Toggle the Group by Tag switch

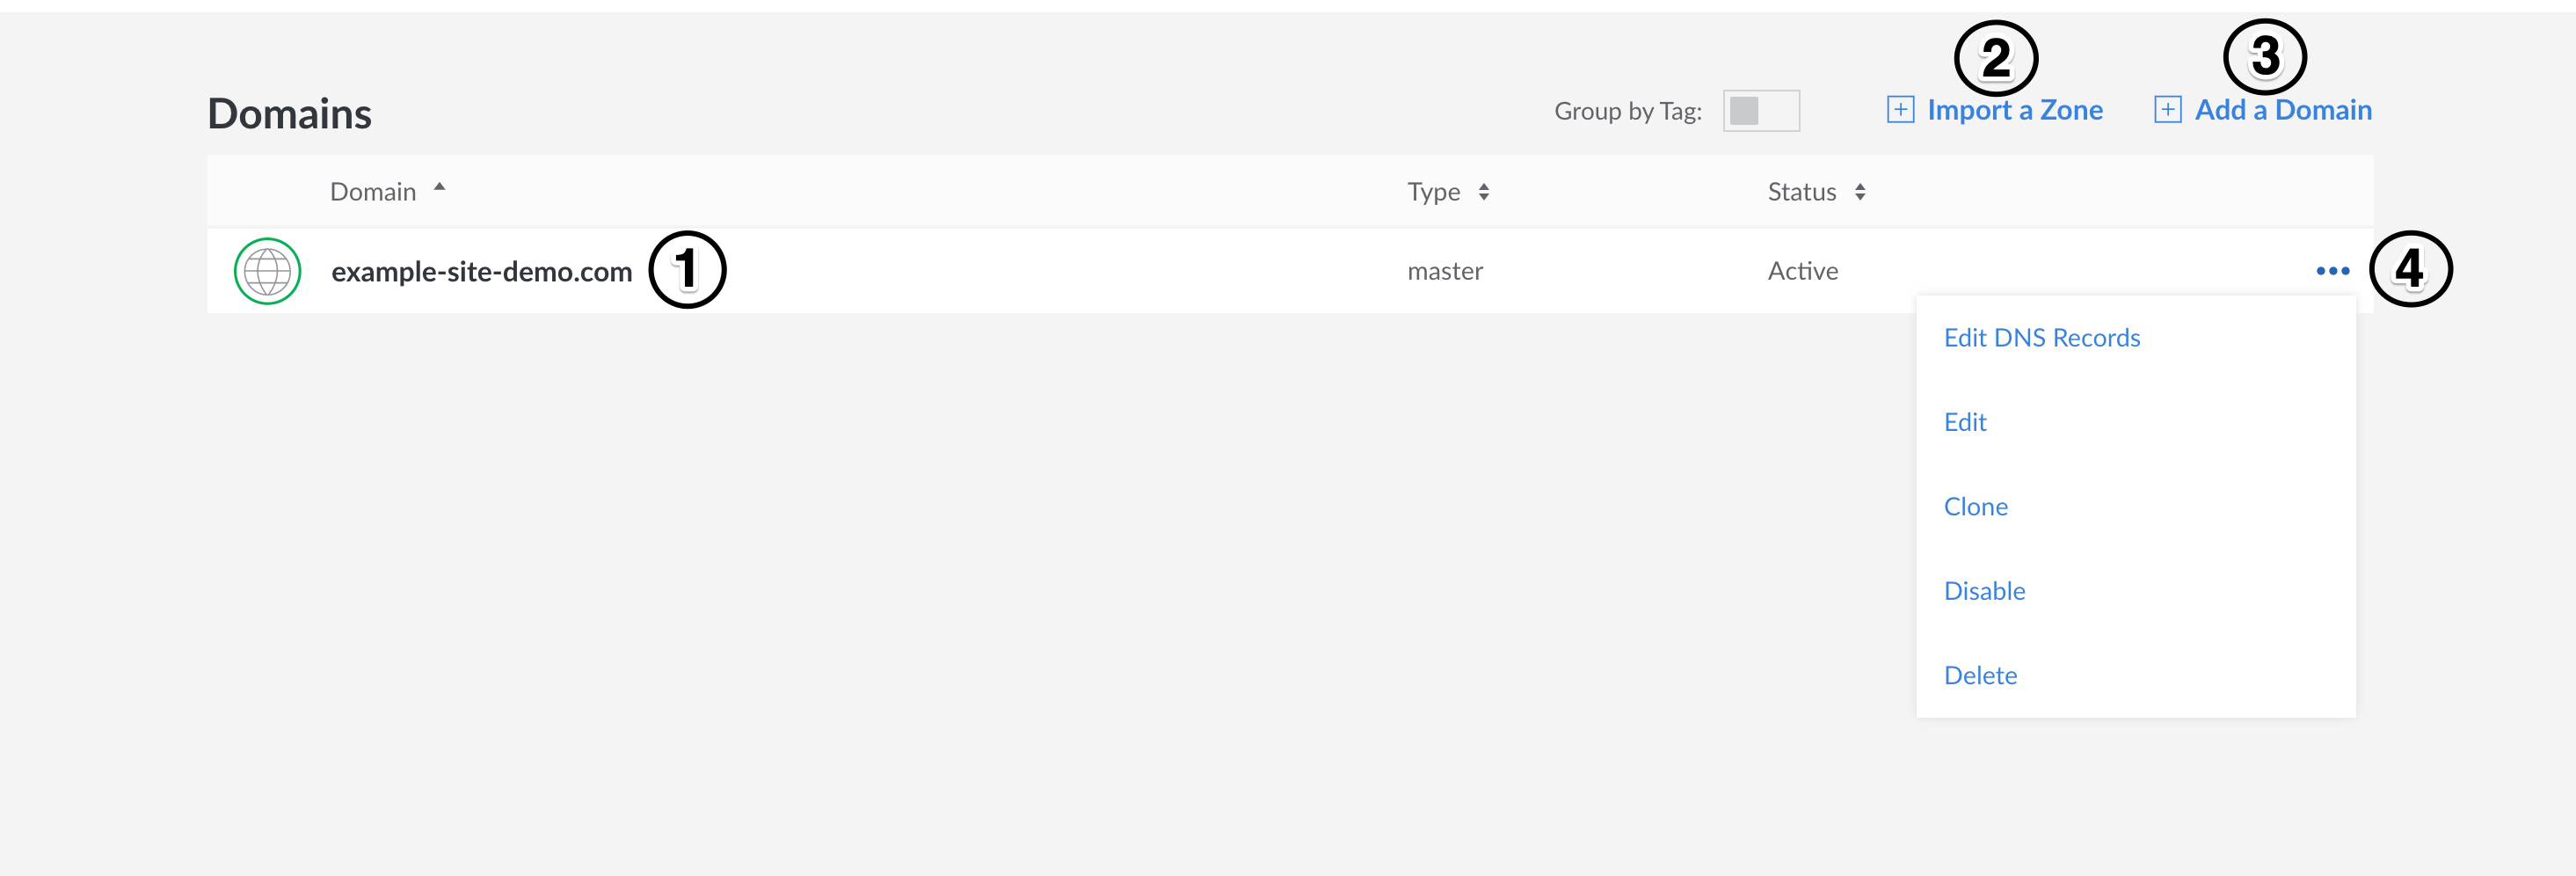pyautogui.click(x=1761, y=111)
